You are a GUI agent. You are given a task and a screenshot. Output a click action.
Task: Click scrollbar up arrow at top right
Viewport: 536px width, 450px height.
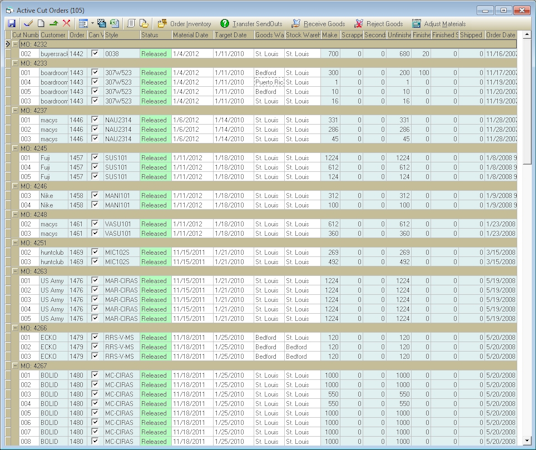click(526, 35)
